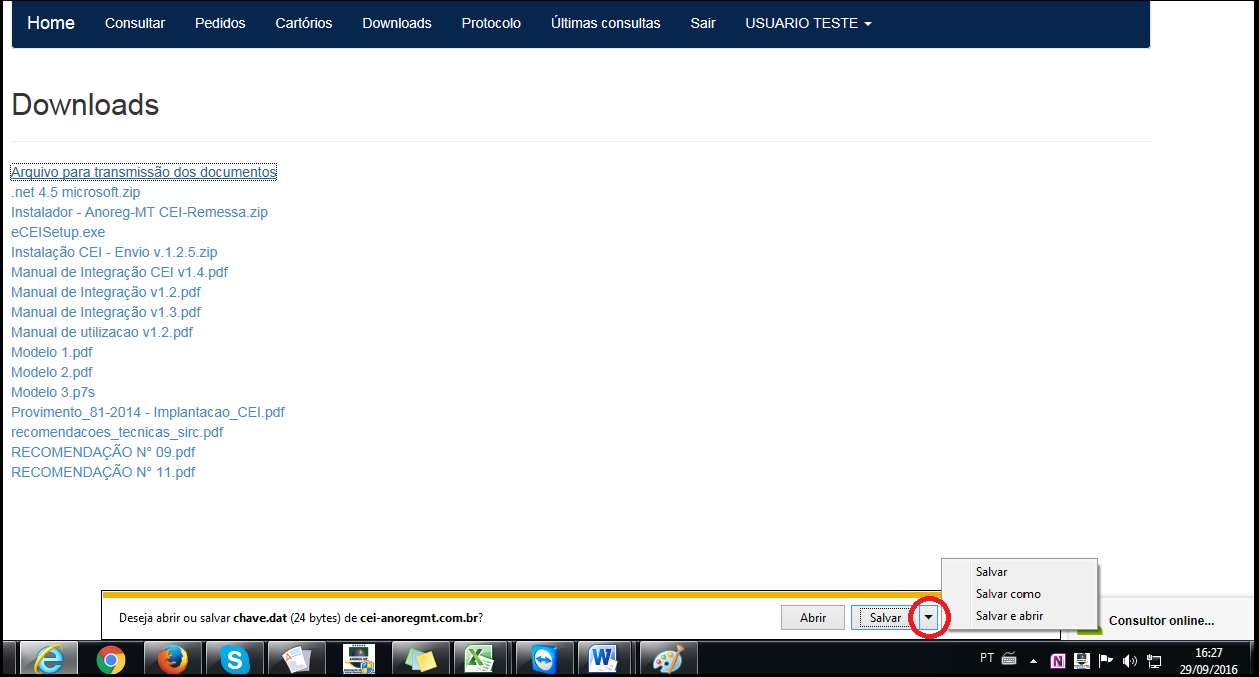
Task: Open Sticky Notes from the taskbar
Action: 420,659
